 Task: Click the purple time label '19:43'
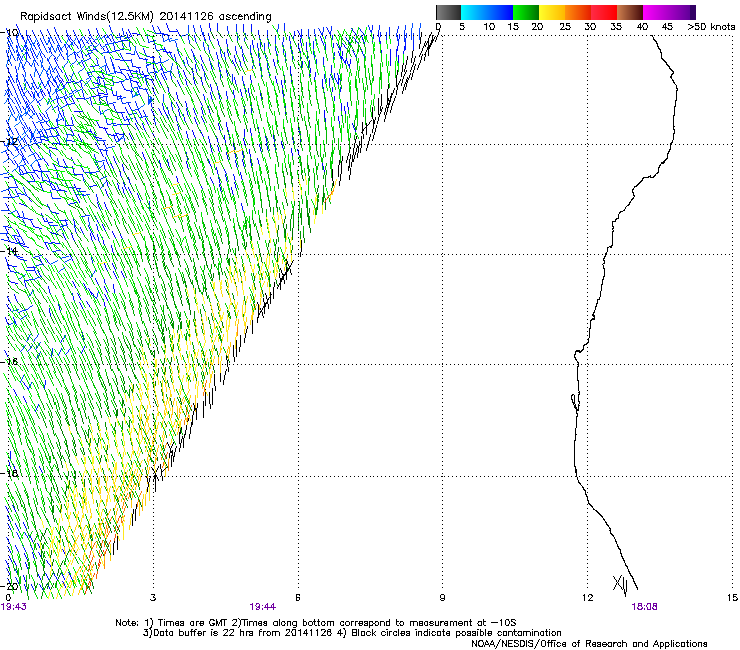click(14, 607)
